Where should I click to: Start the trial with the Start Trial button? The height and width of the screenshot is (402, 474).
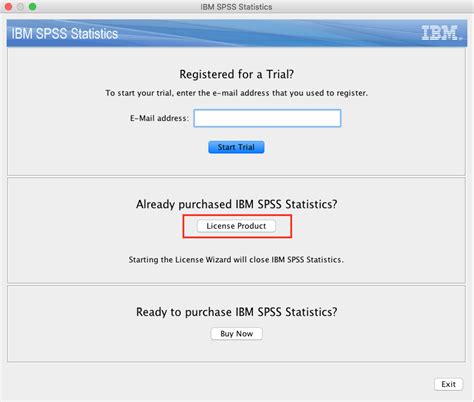click(x=236, y=147)
